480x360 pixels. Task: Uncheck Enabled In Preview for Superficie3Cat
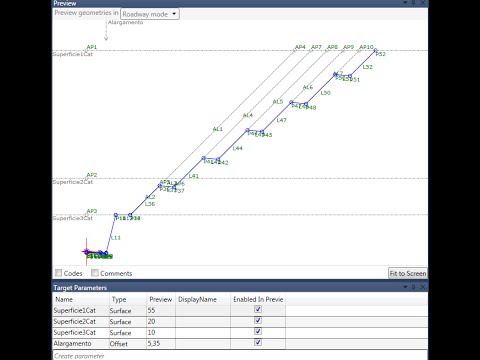[x=258, y=331]
